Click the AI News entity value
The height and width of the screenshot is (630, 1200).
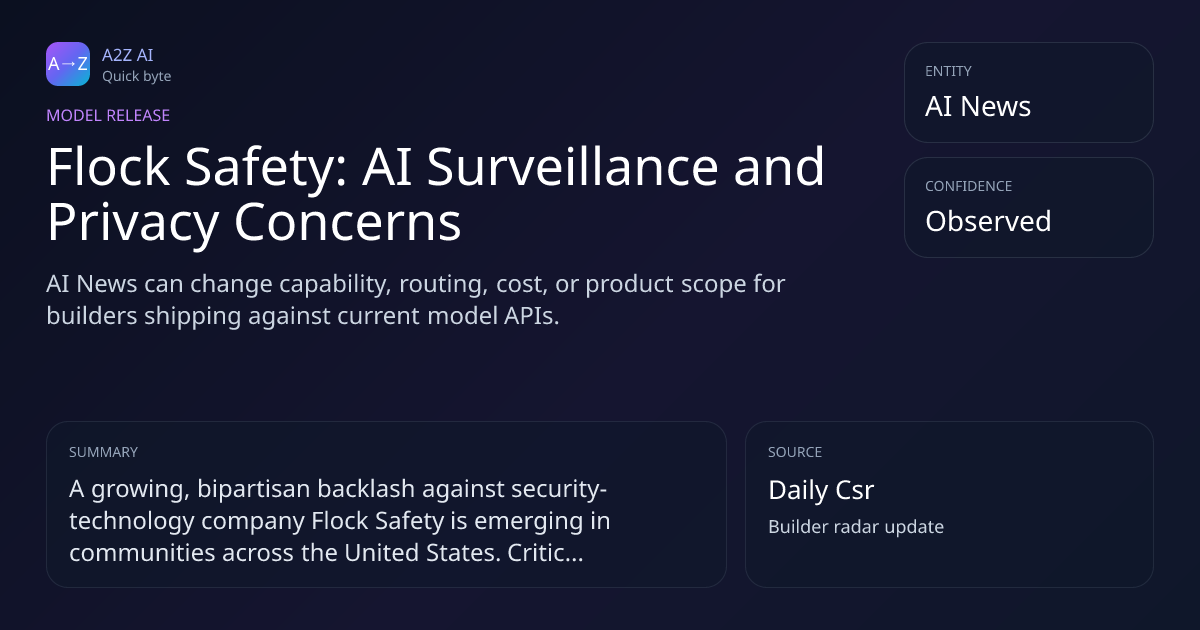[978, 106]
